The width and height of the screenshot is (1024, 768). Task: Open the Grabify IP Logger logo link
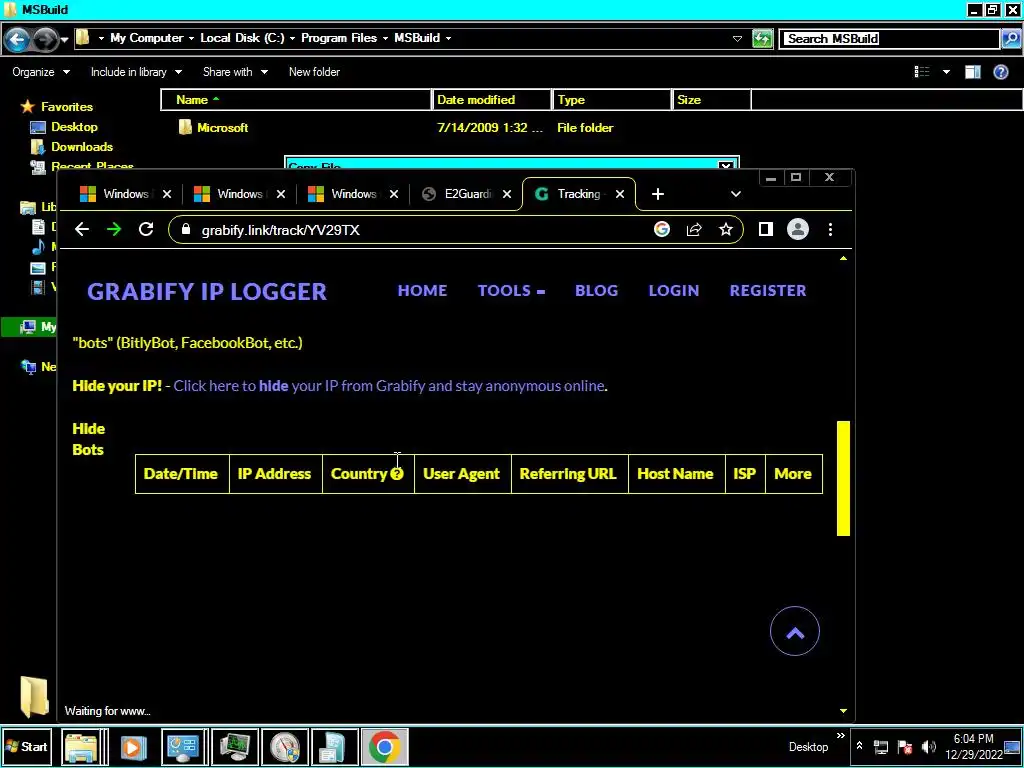207,291
